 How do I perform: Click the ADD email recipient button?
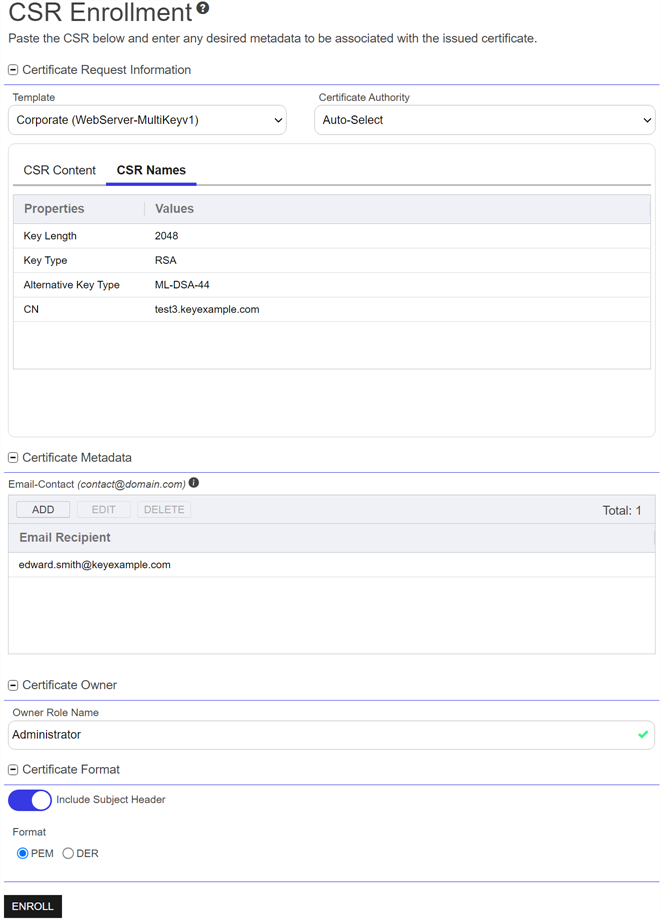[x=43, y=510]
